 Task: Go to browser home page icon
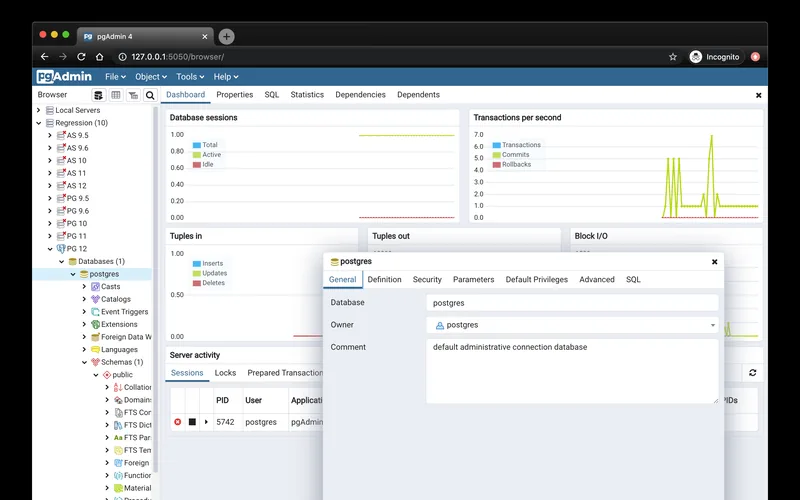point(99,57)
